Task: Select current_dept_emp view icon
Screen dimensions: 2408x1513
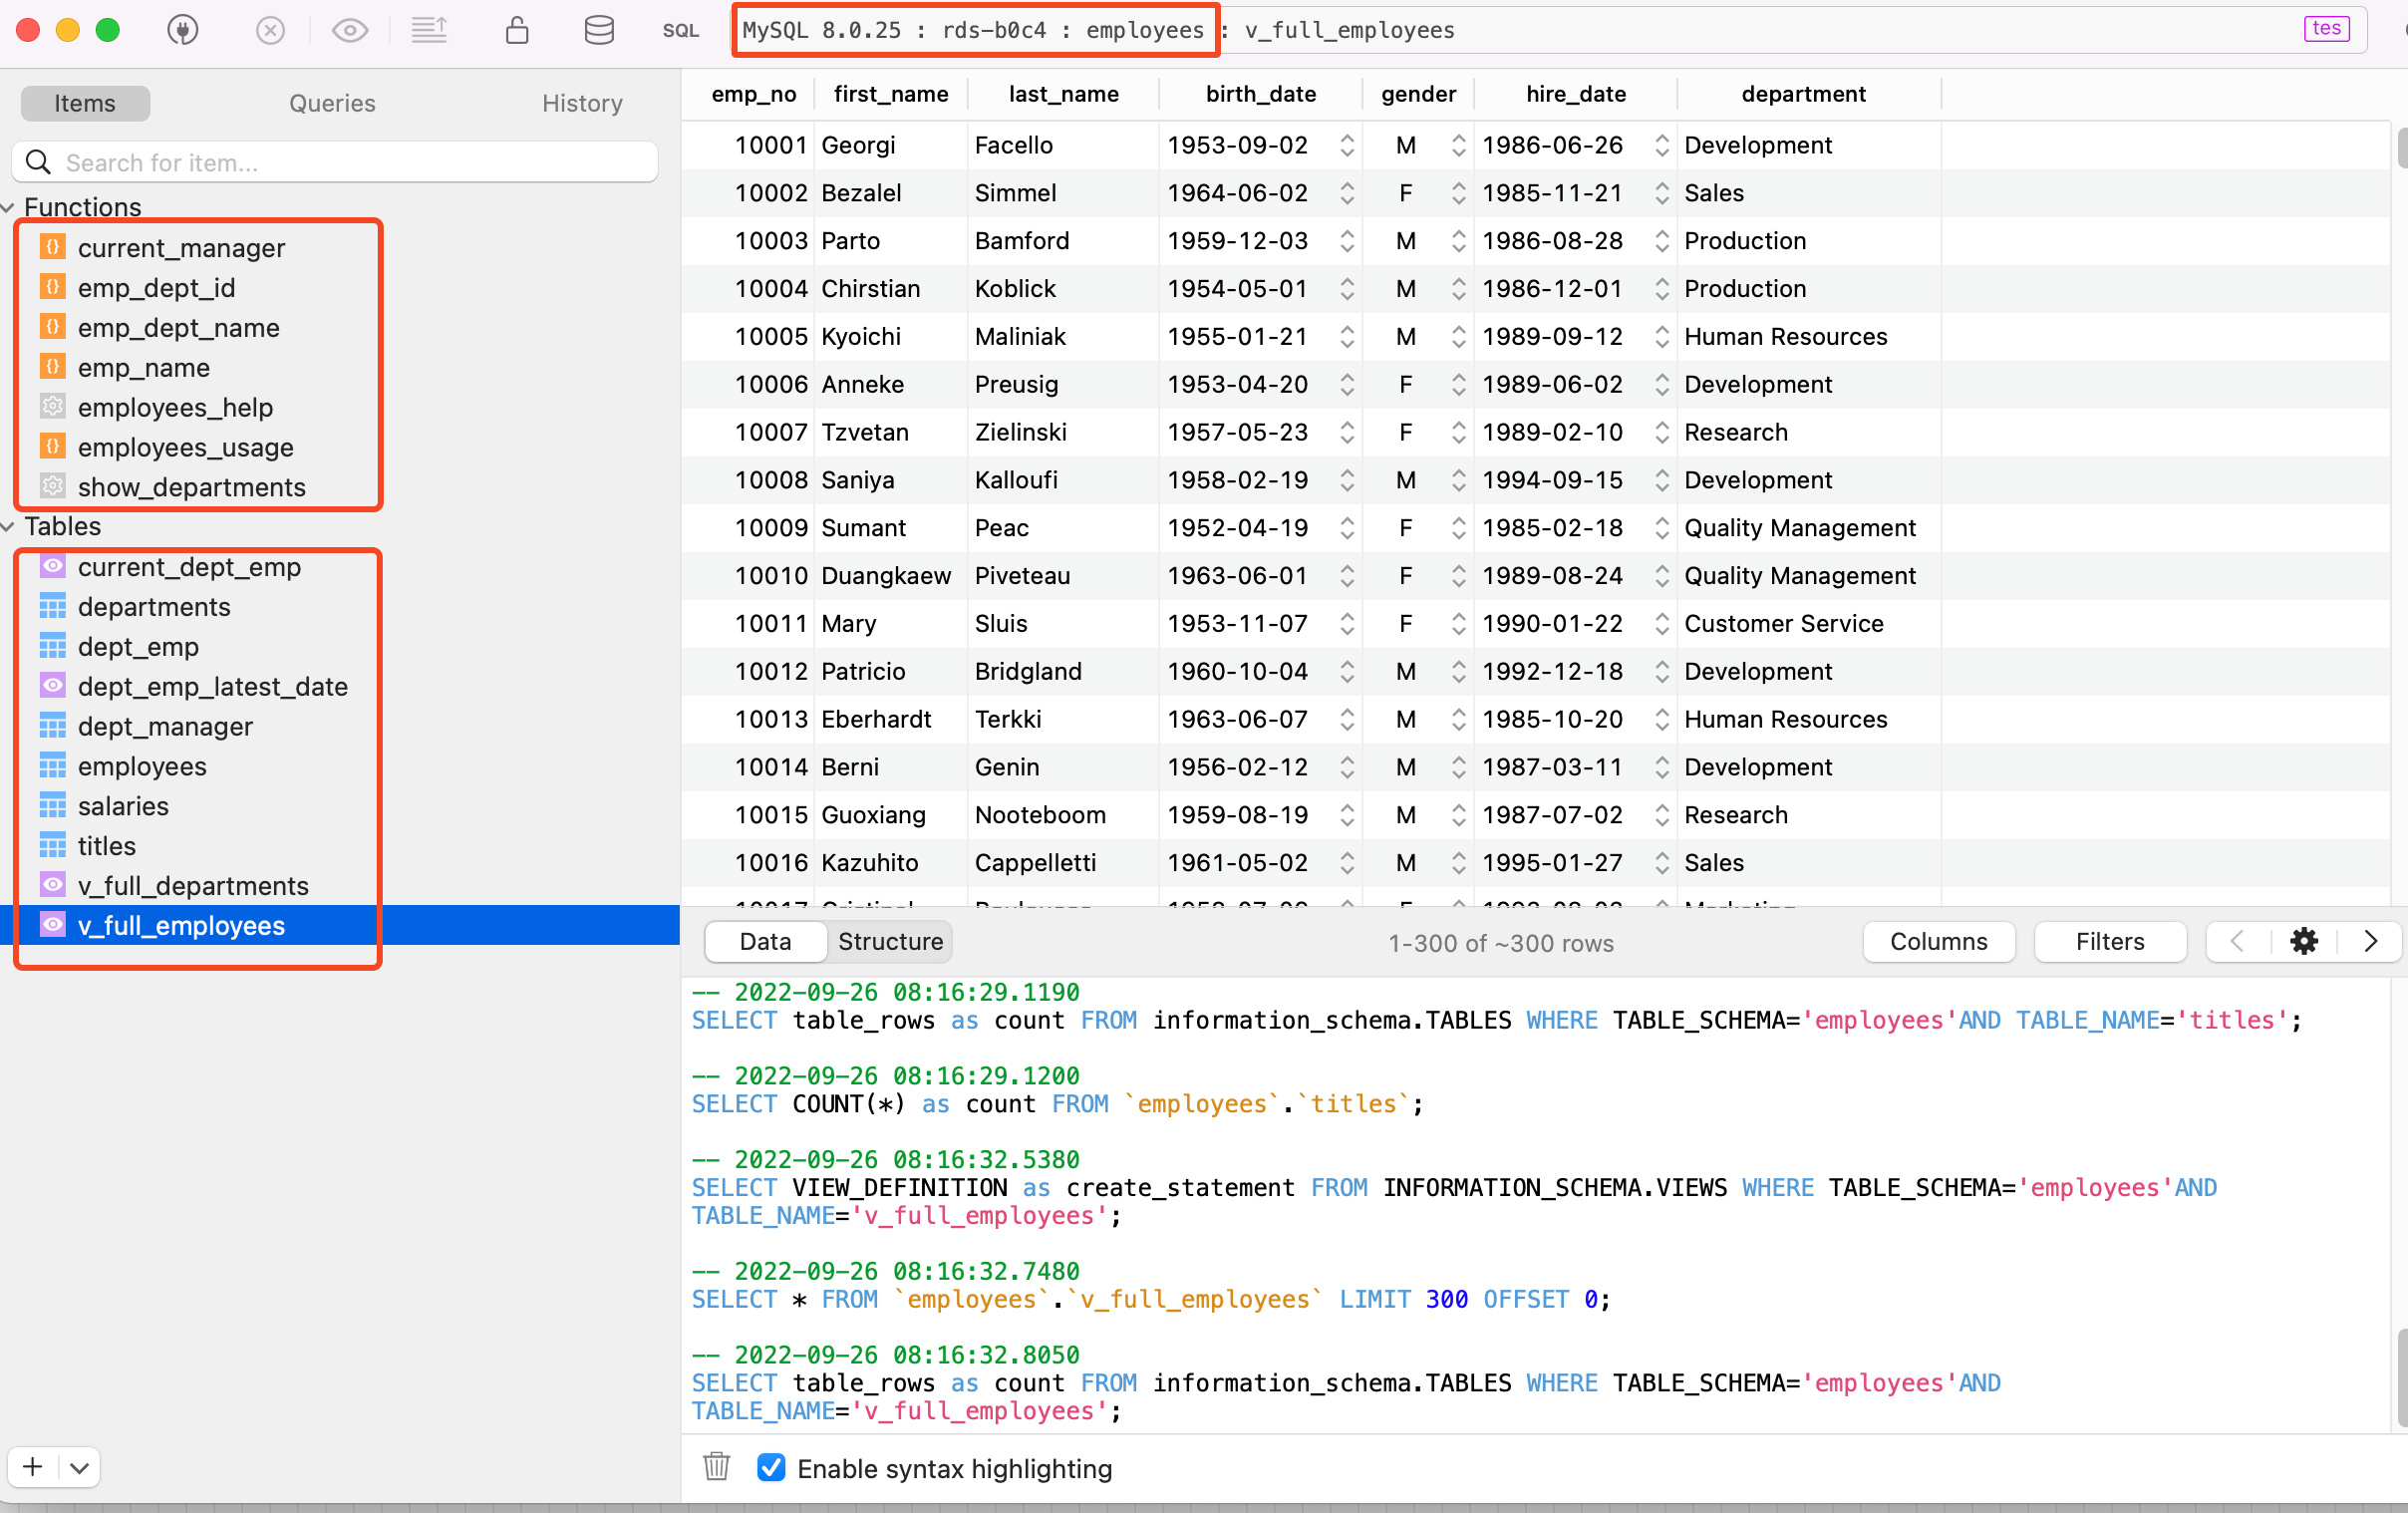Action: tap(52, 566)
